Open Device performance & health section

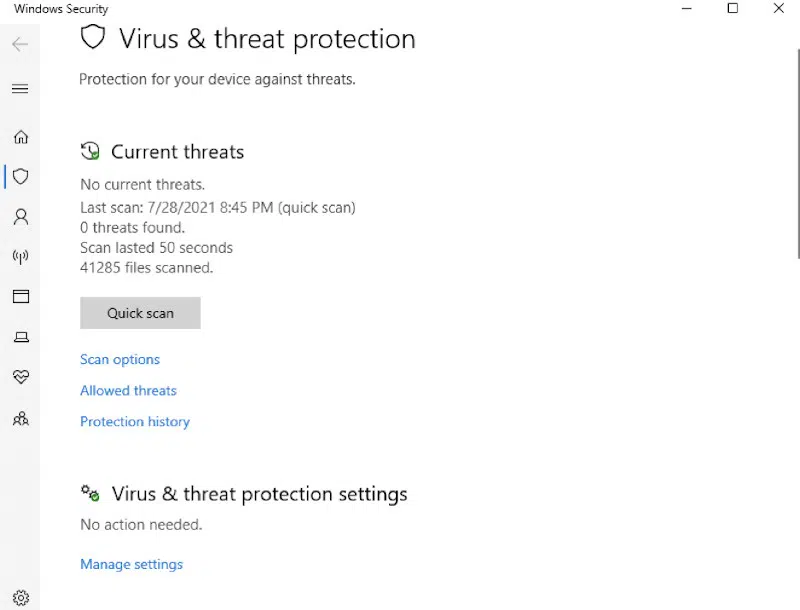coord(21,377)
